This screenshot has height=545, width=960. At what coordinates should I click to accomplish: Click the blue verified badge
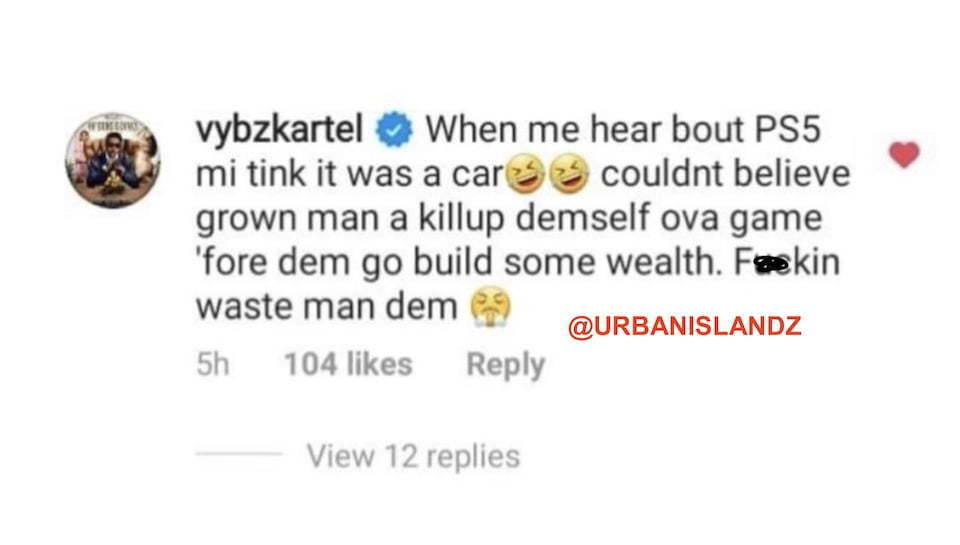394,129
